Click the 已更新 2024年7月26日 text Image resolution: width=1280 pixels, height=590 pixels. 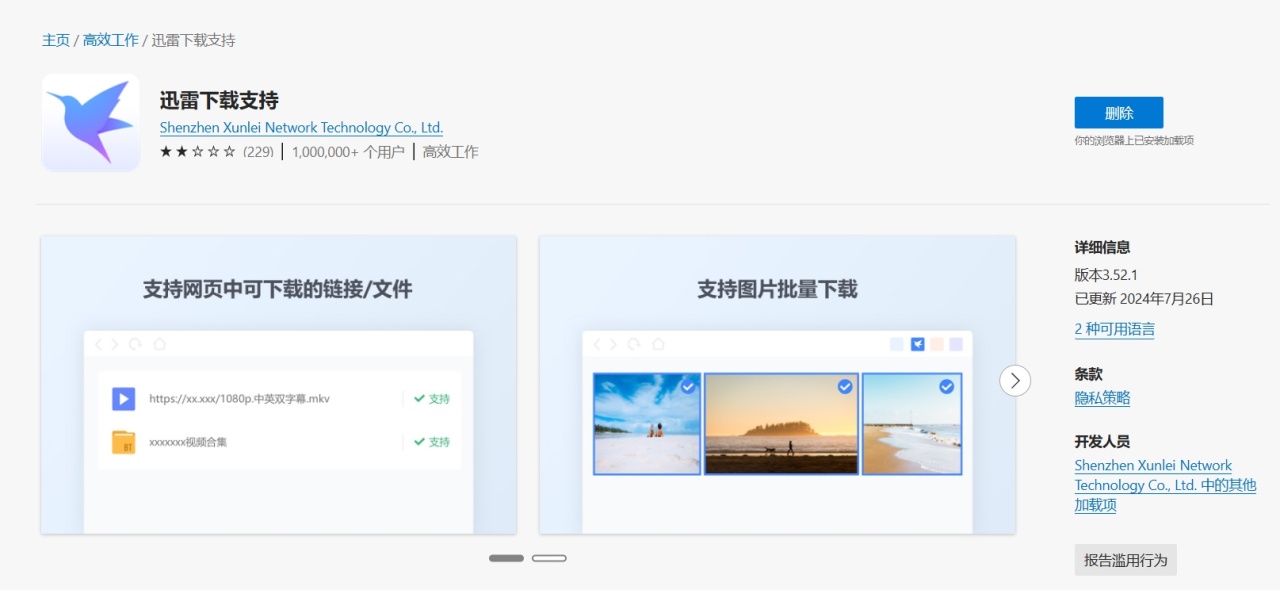[x=1144, y=299]
